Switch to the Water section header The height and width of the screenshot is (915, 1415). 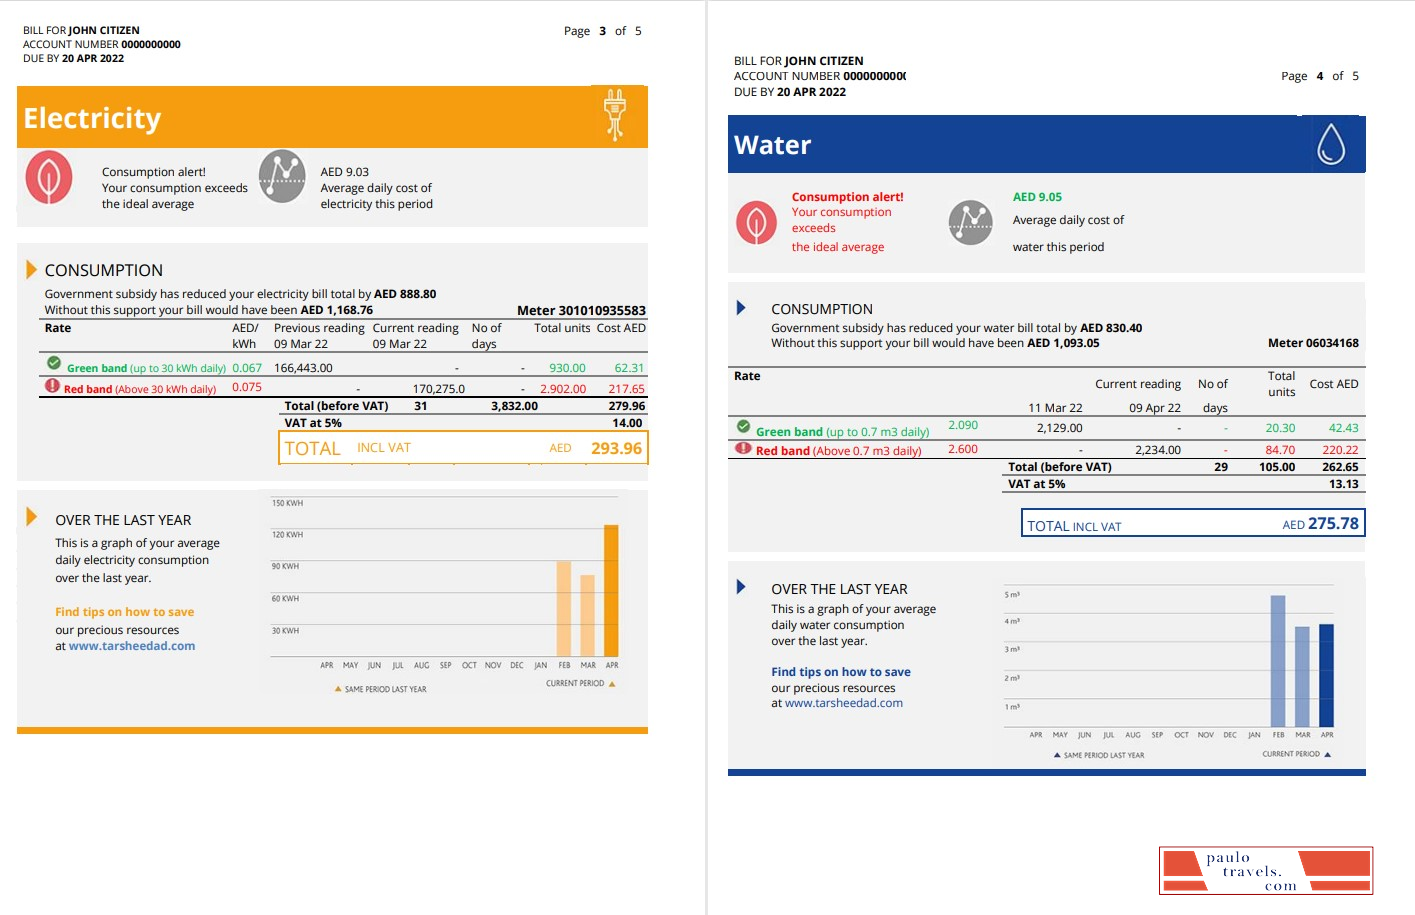click(771, 144)
